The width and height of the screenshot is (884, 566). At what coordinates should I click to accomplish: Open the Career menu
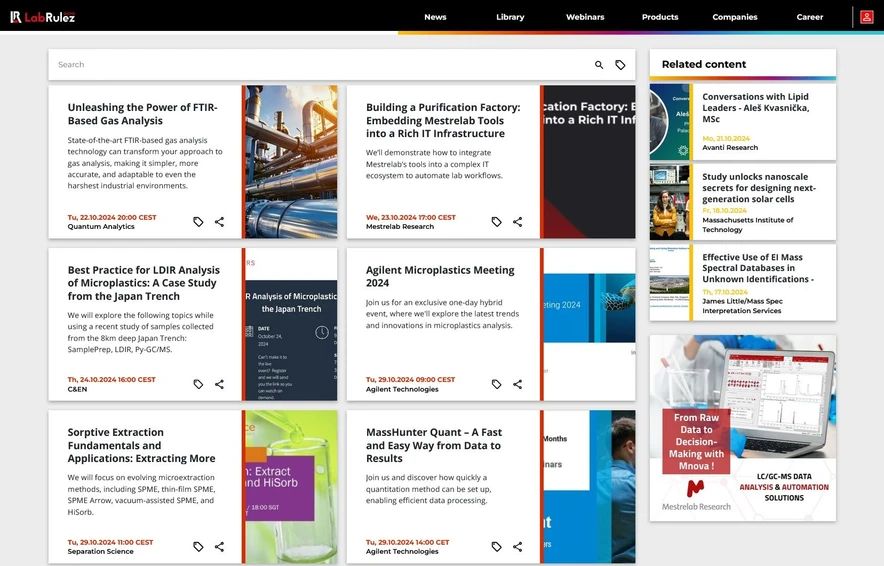(810, 17)
